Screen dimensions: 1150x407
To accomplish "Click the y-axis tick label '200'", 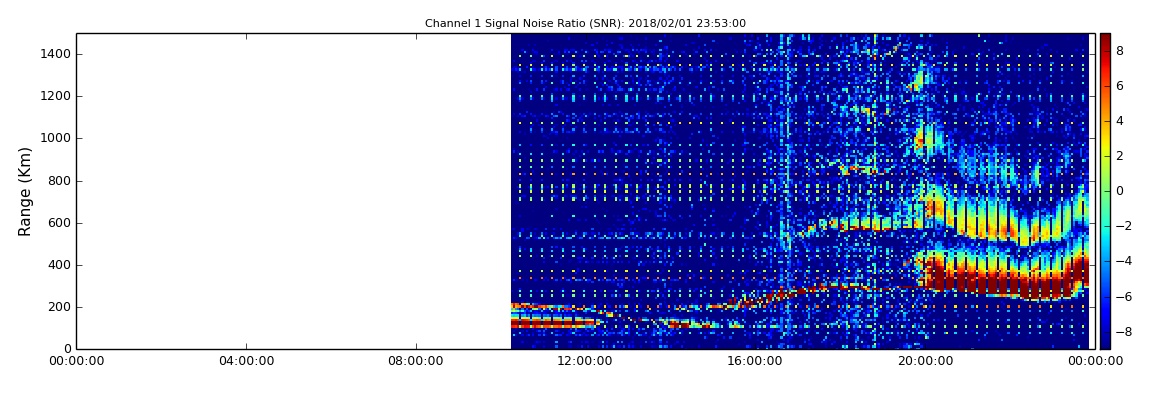I will coord(60,307).
